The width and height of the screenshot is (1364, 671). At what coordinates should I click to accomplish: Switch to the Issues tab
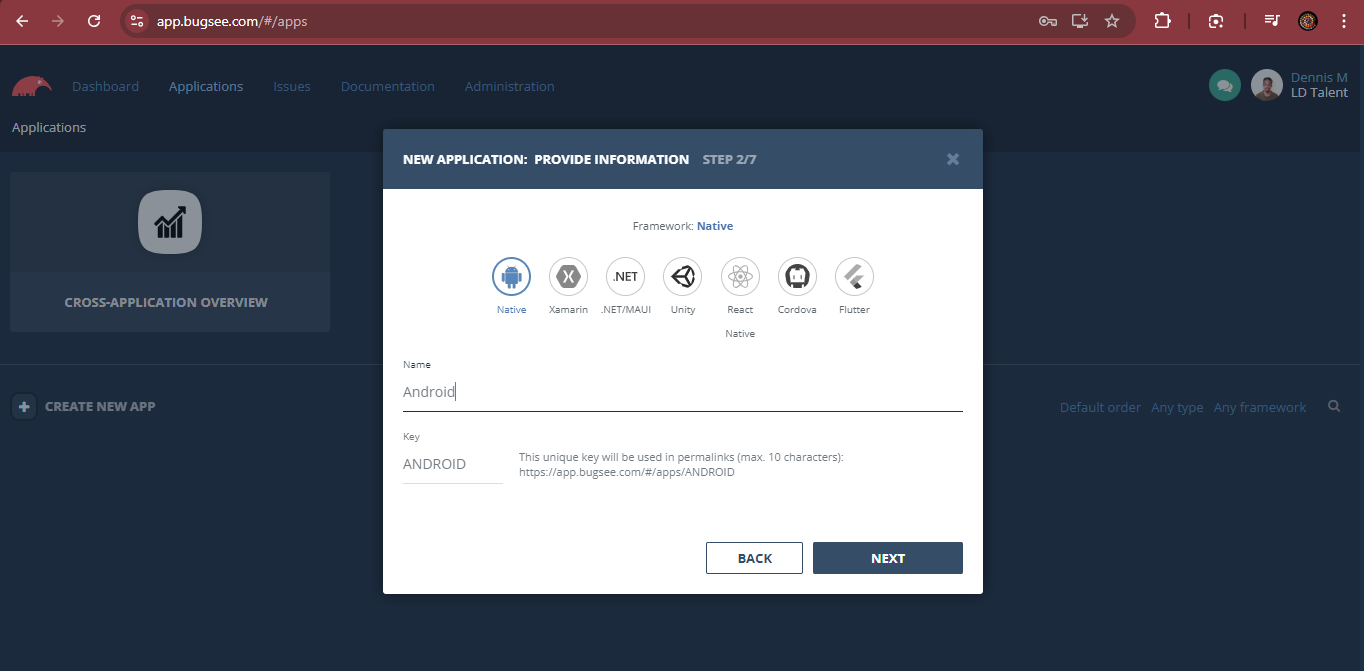291,86
